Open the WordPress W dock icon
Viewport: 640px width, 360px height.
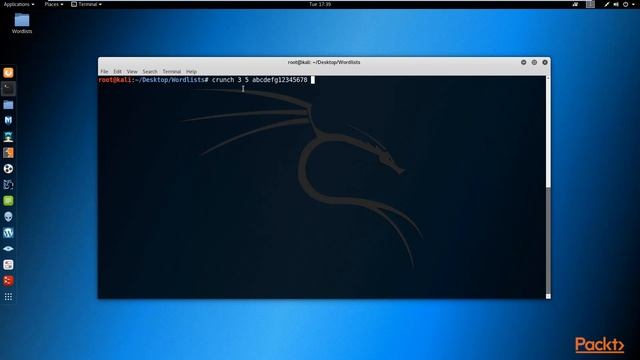(8, 233)
